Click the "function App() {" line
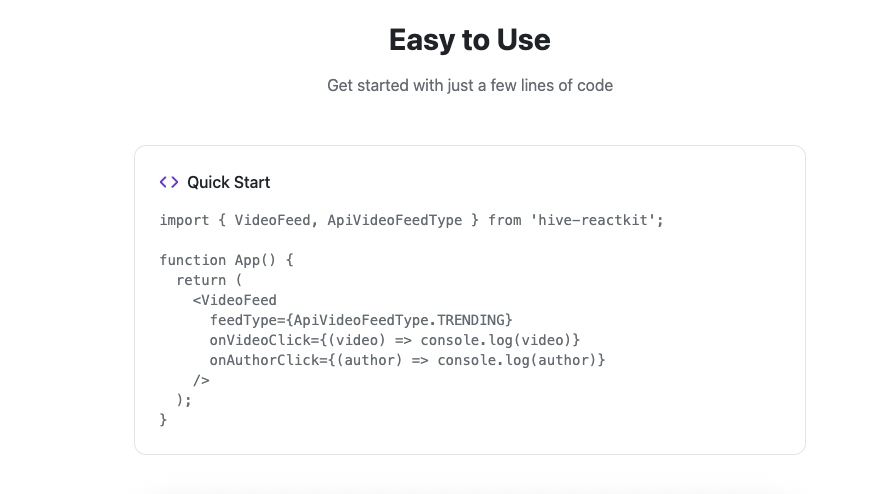Screen dimensions: 895x494 click(x=226, y=260)
